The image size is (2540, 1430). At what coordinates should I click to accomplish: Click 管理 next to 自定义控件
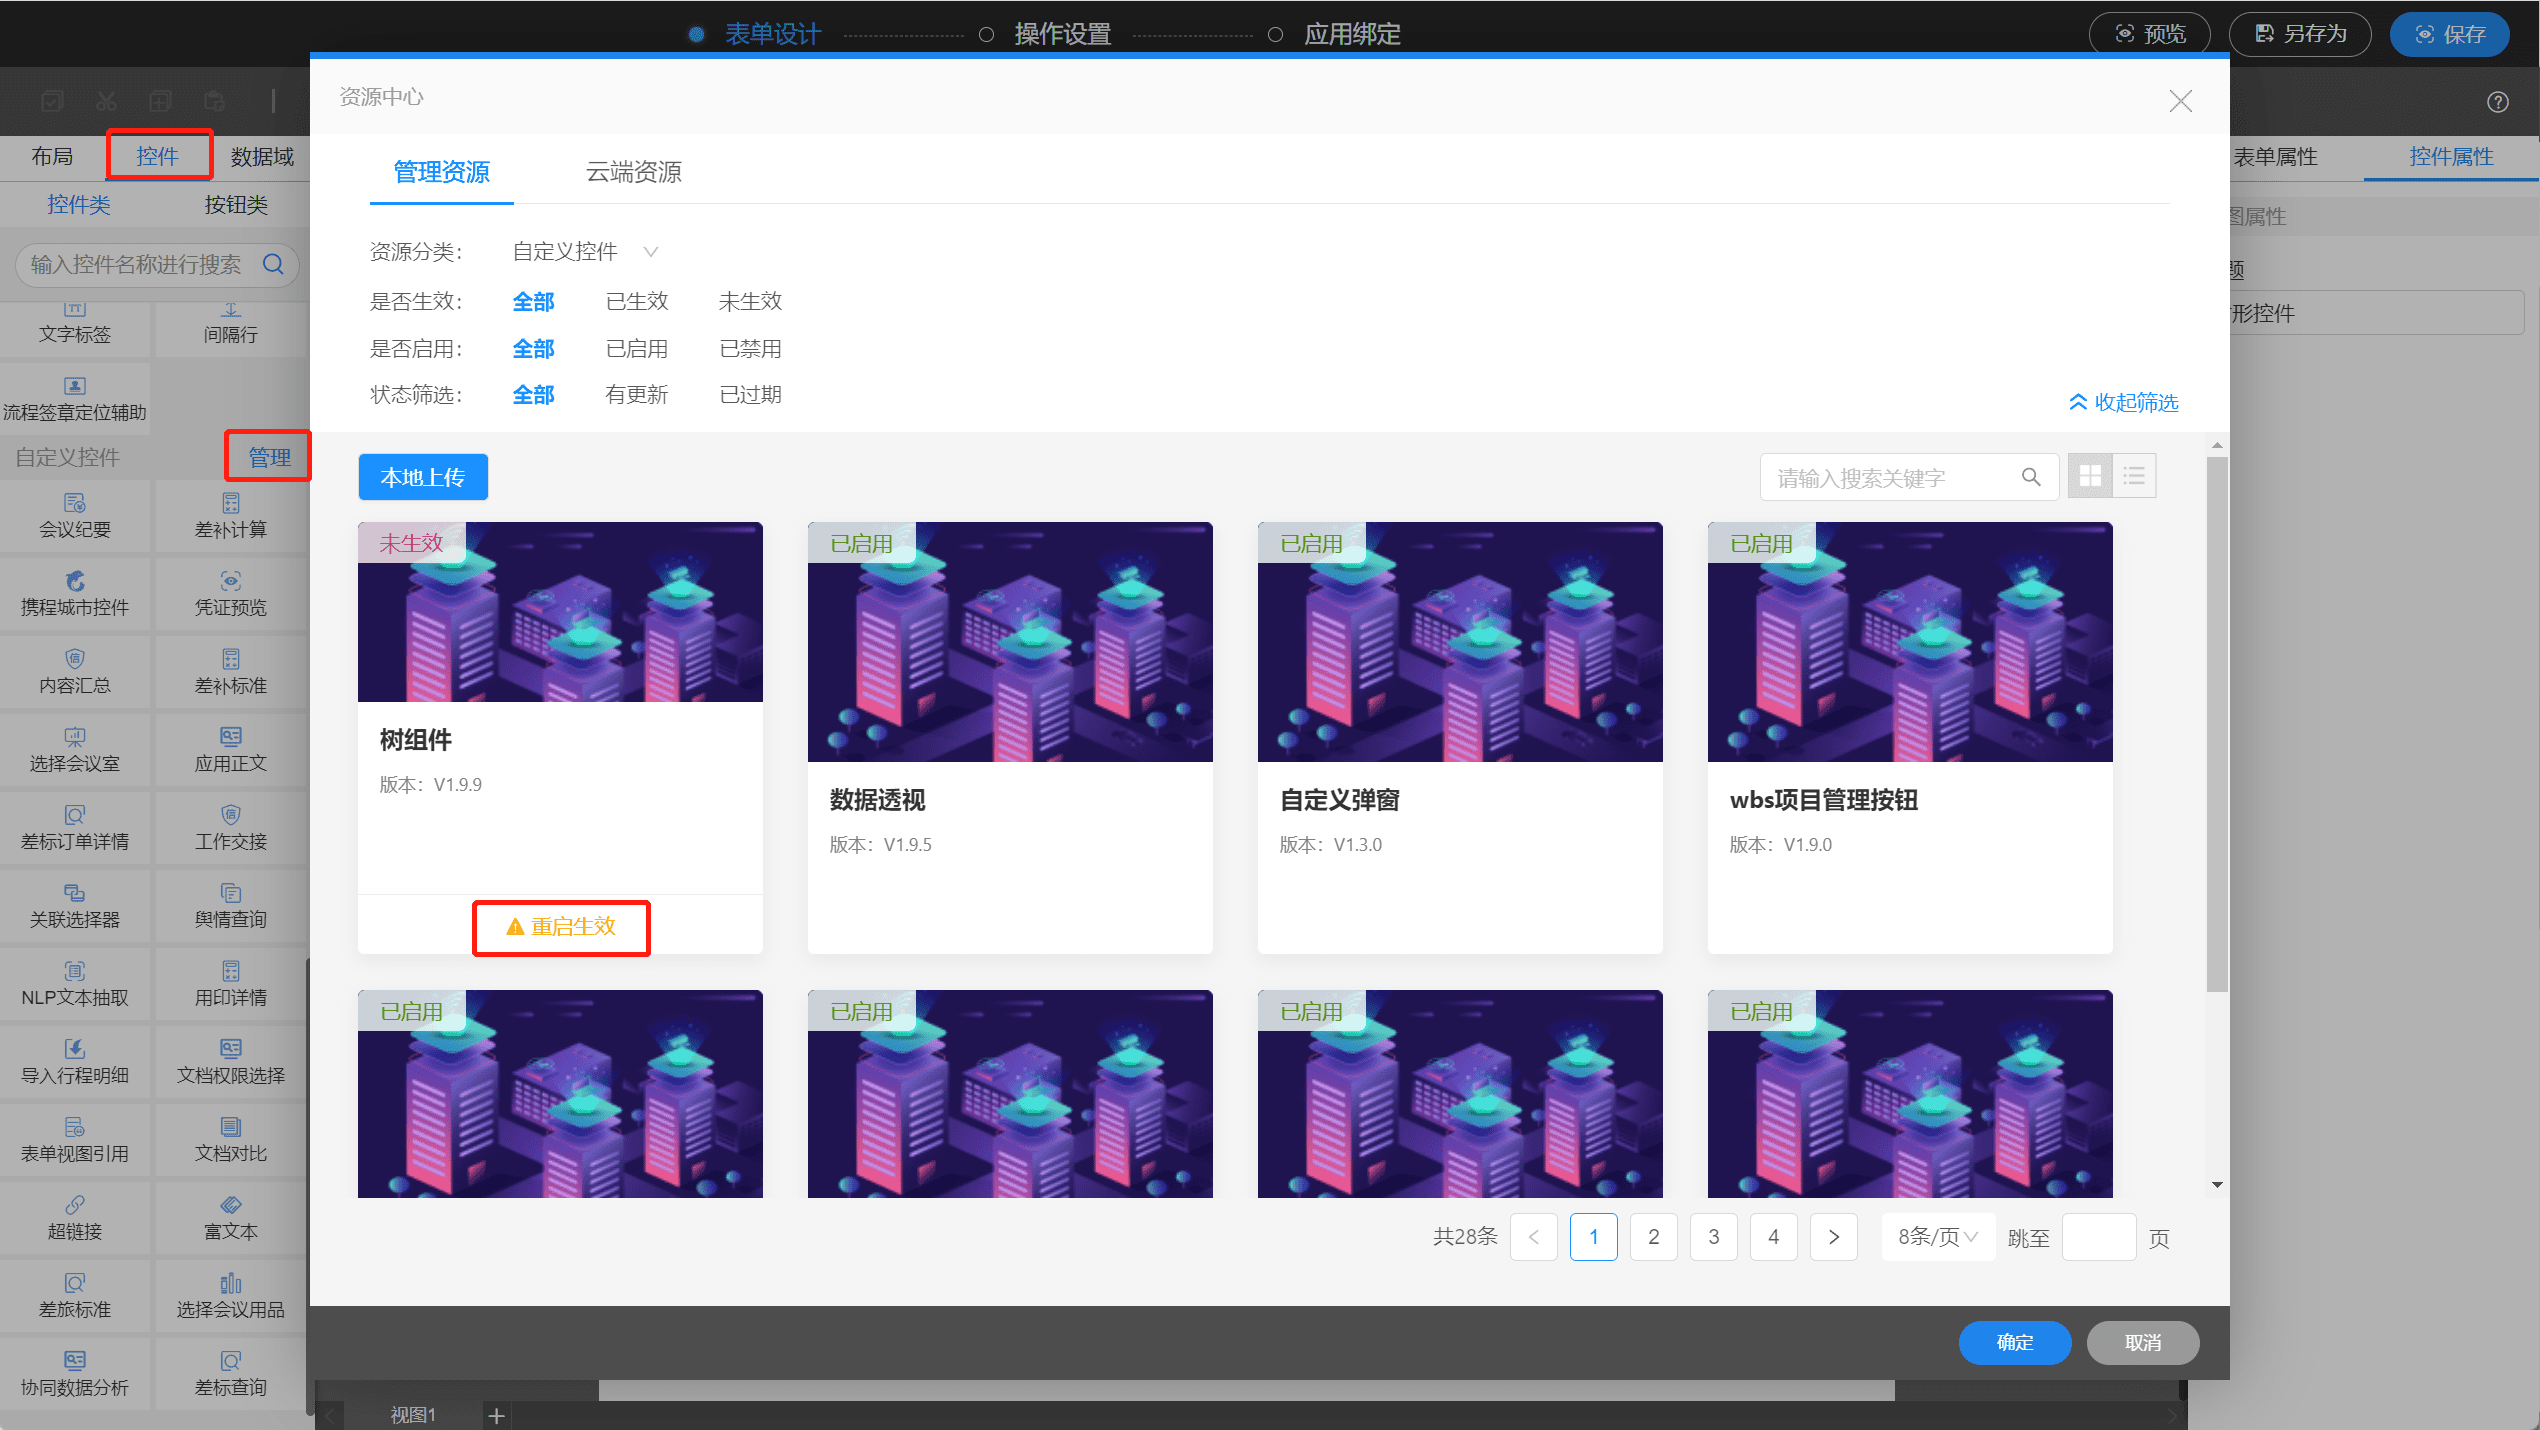(269, 457)
